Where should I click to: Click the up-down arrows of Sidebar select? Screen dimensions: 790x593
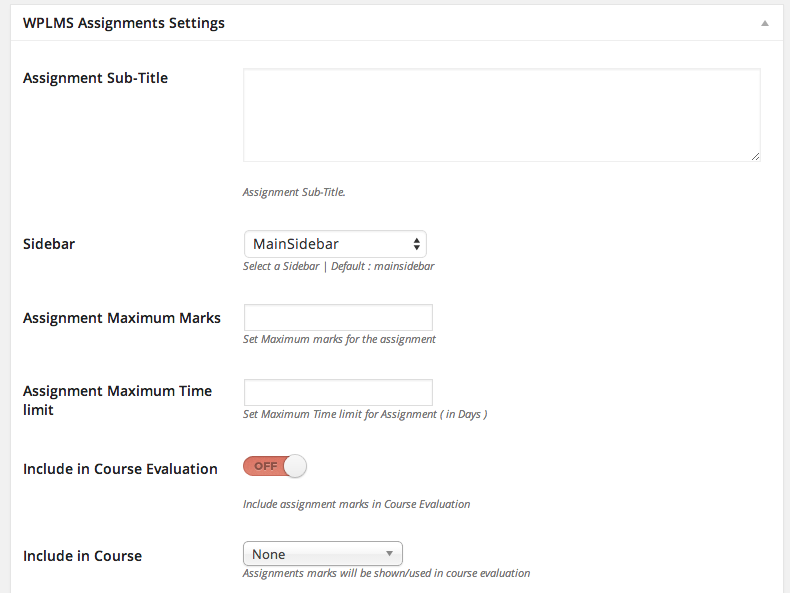pos(417,244)
